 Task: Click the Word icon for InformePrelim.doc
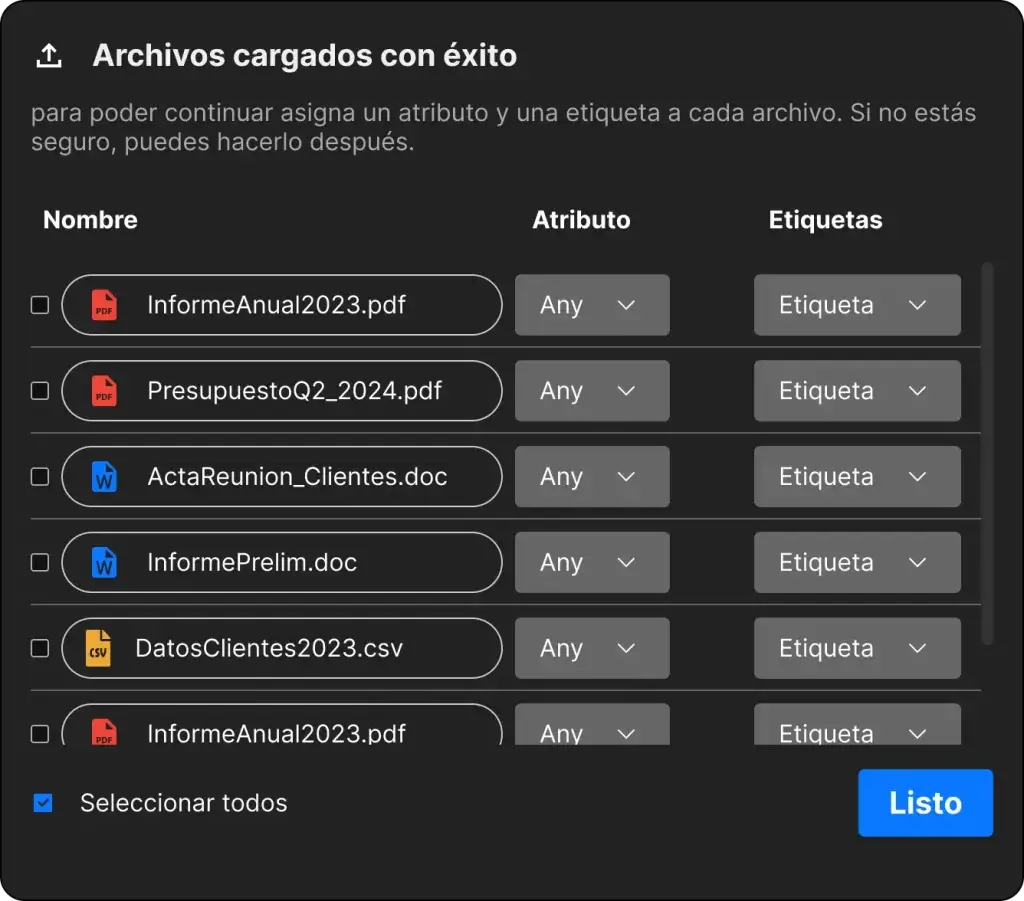[x=104, y=563]
